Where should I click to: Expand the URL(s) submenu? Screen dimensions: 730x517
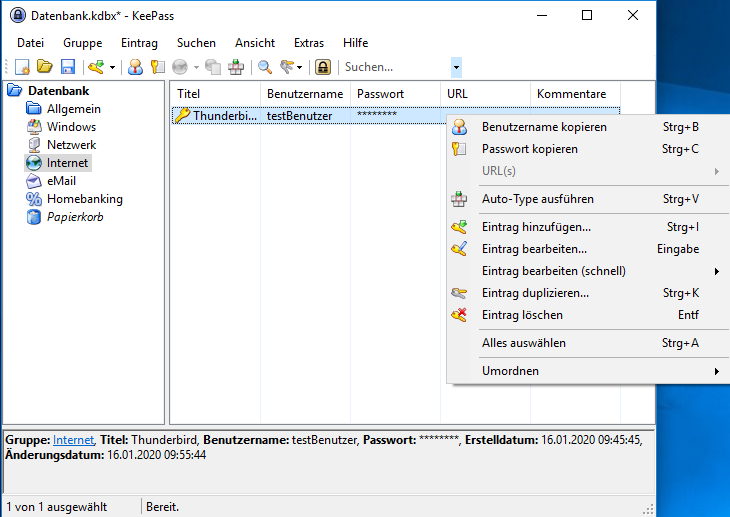589,171
